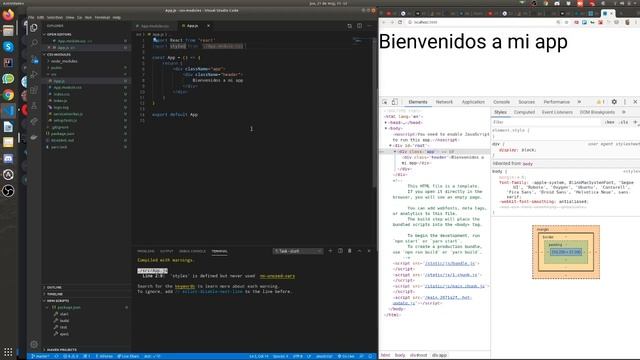This screenshot has height=360, width=640.
Task: Open Discord from Ubuntu dock
Action: (x=8, y=158)
